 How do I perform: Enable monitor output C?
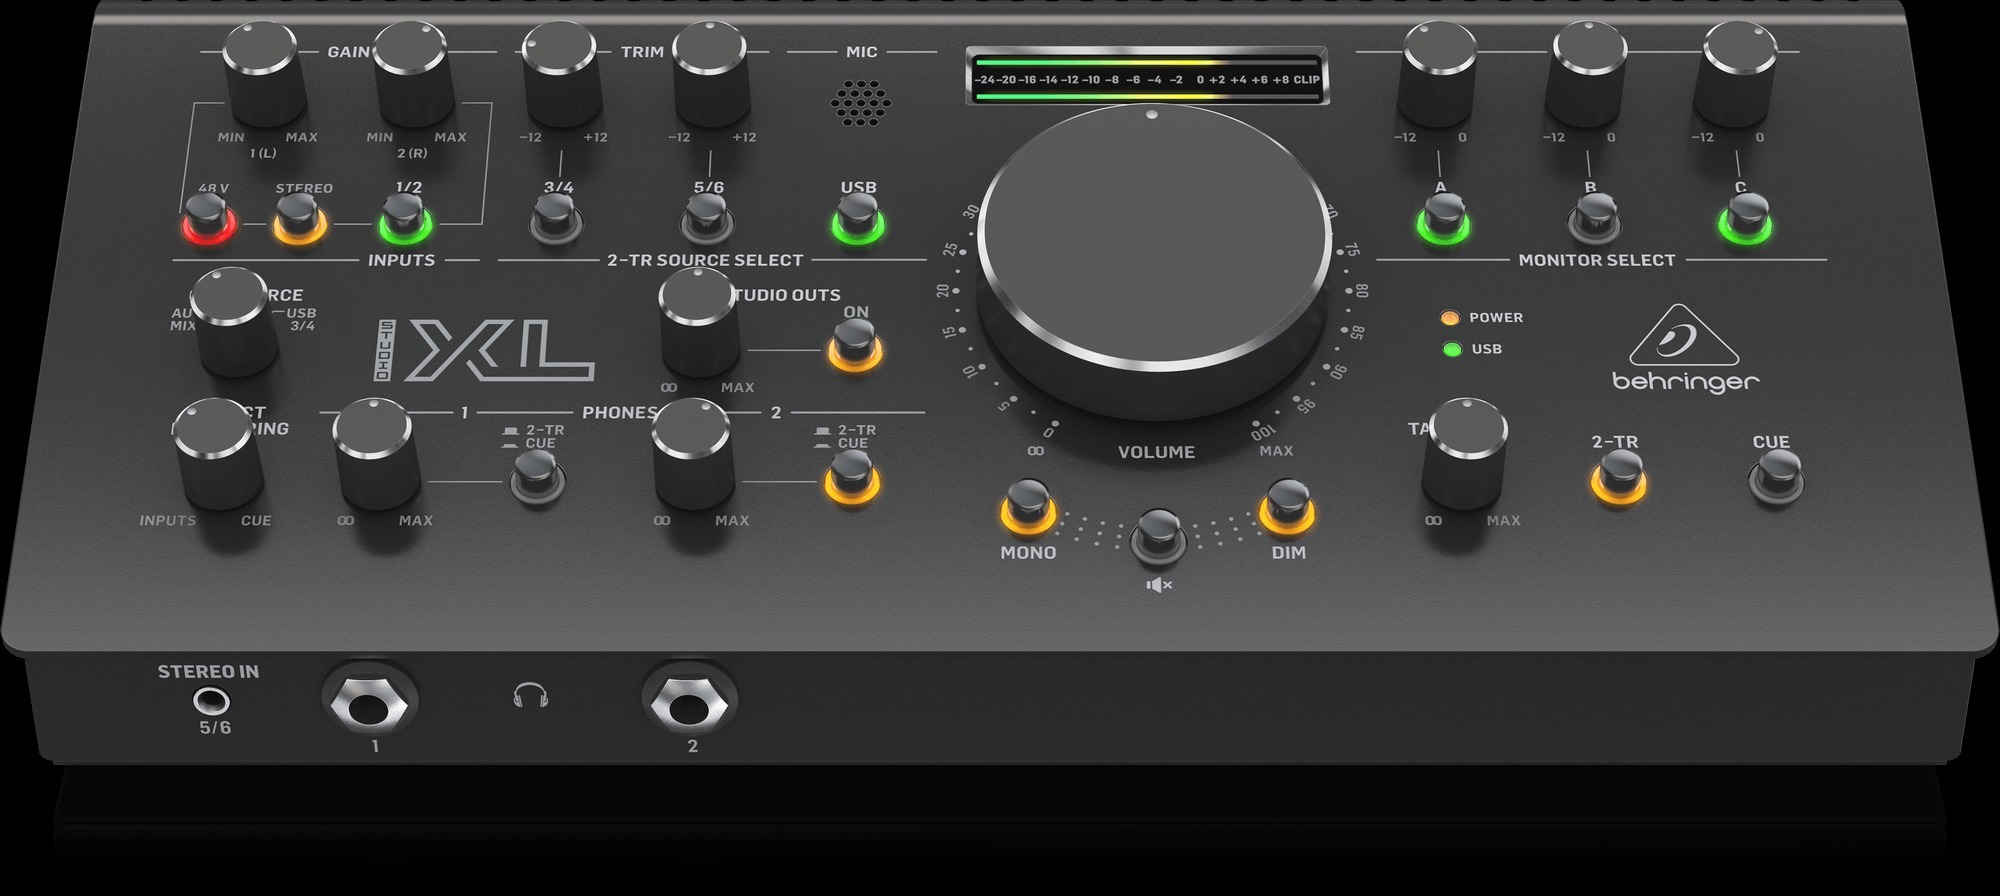click(1745, 220)
